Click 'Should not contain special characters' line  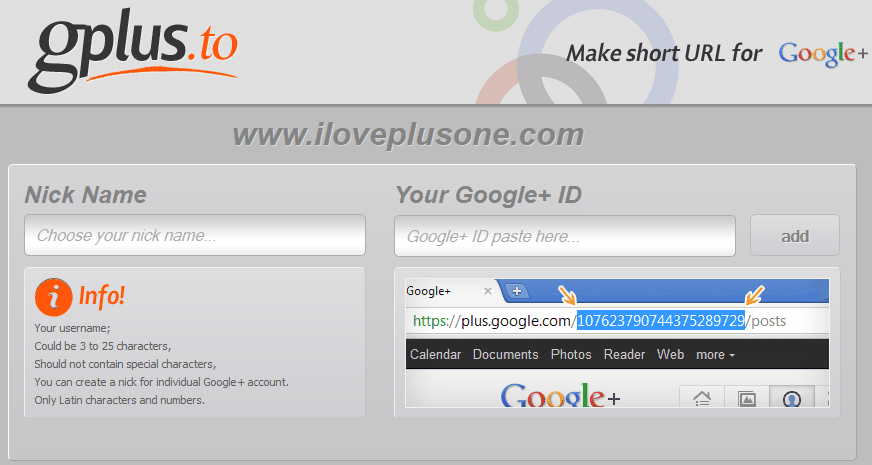click(x=125, y=364)
